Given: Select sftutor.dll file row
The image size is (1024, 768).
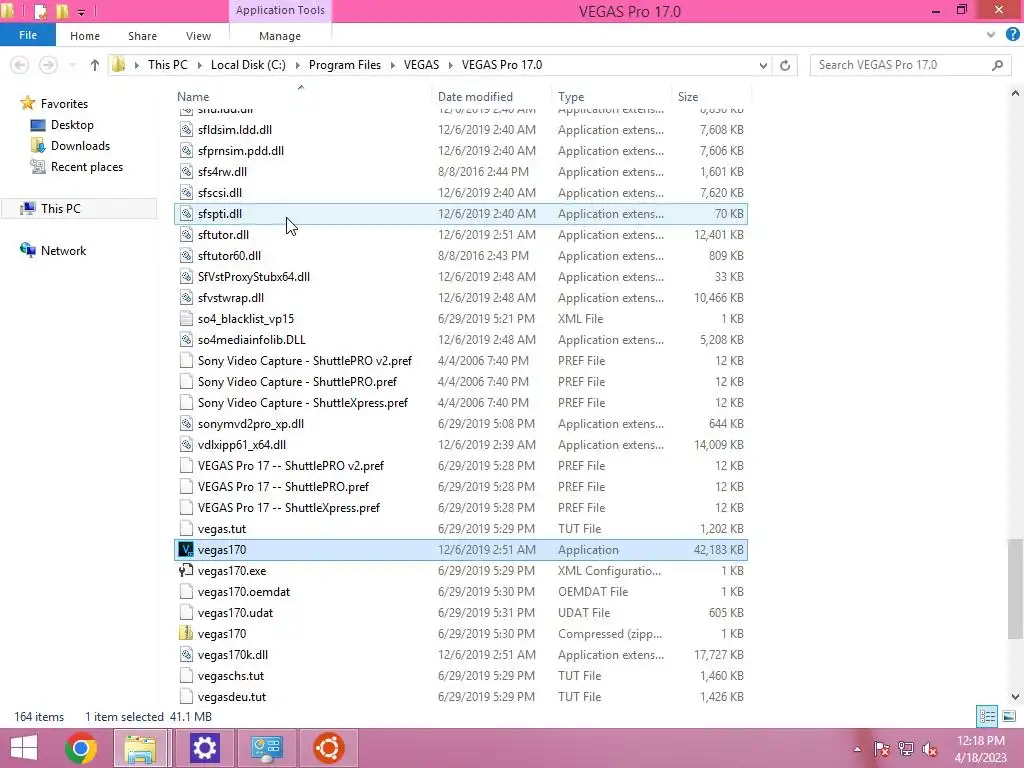Looking at the screenshot, I should 461,234.
